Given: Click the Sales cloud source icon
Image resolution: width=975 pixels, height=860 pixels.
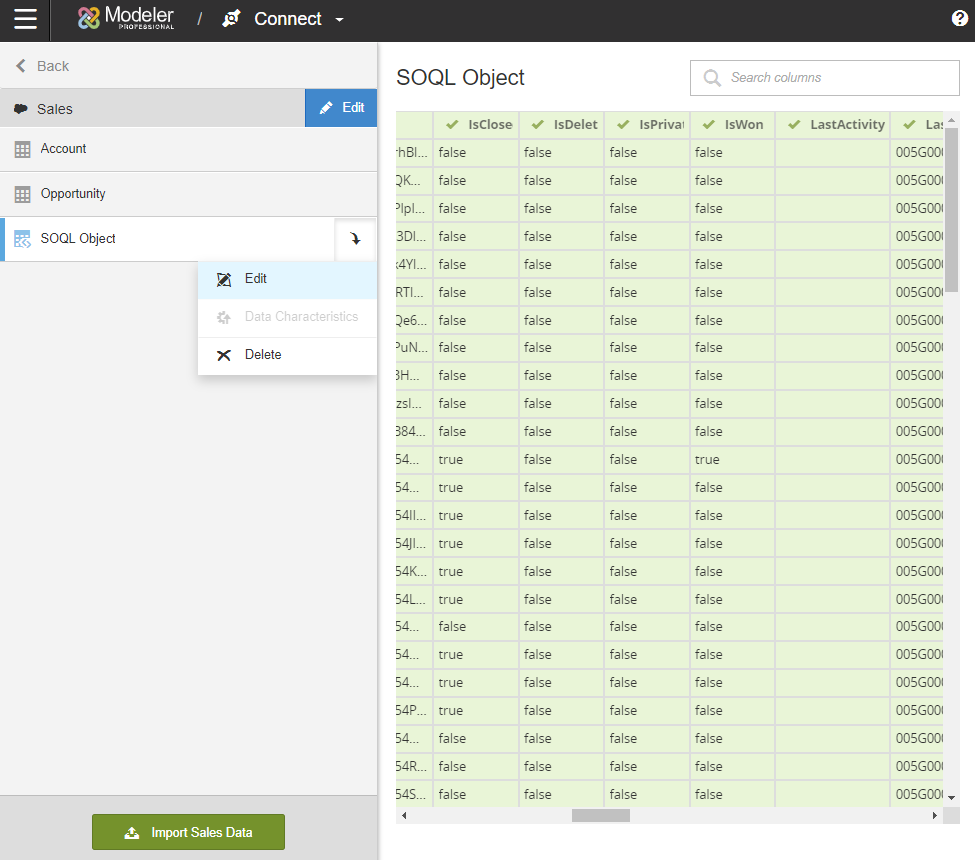Looking at the screenshot, I should pos(21,109).
